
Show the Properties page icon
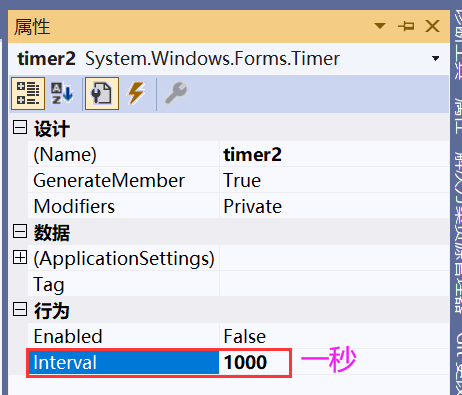(x=102, y=94)
